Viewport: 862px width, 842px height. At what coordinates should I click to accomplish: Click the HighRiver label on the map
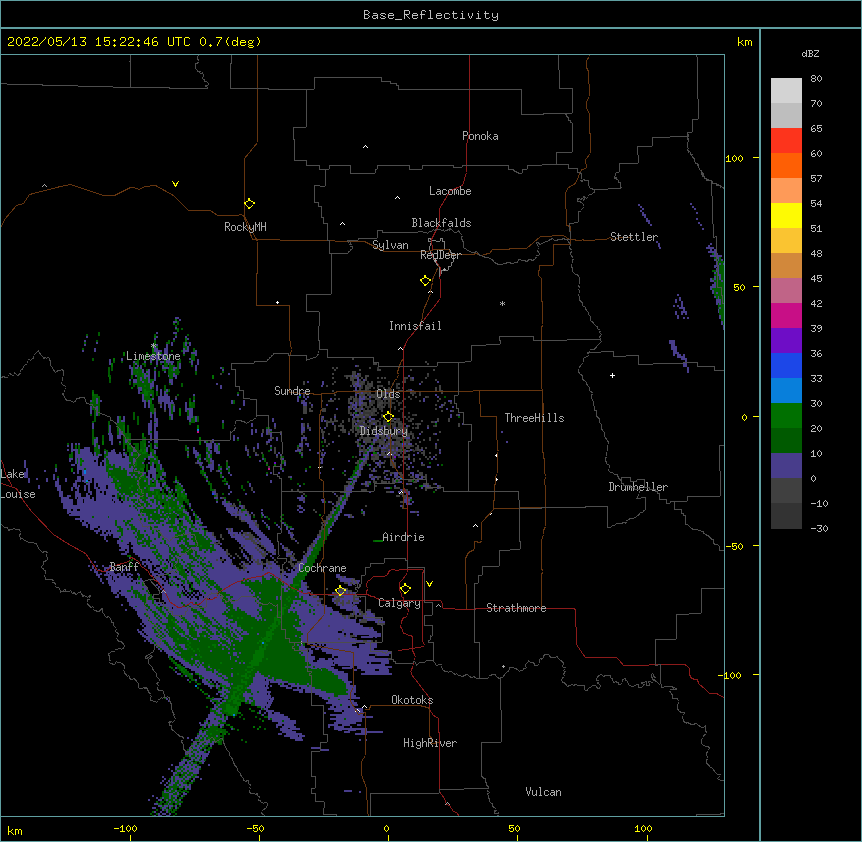[x=430, y=743]
